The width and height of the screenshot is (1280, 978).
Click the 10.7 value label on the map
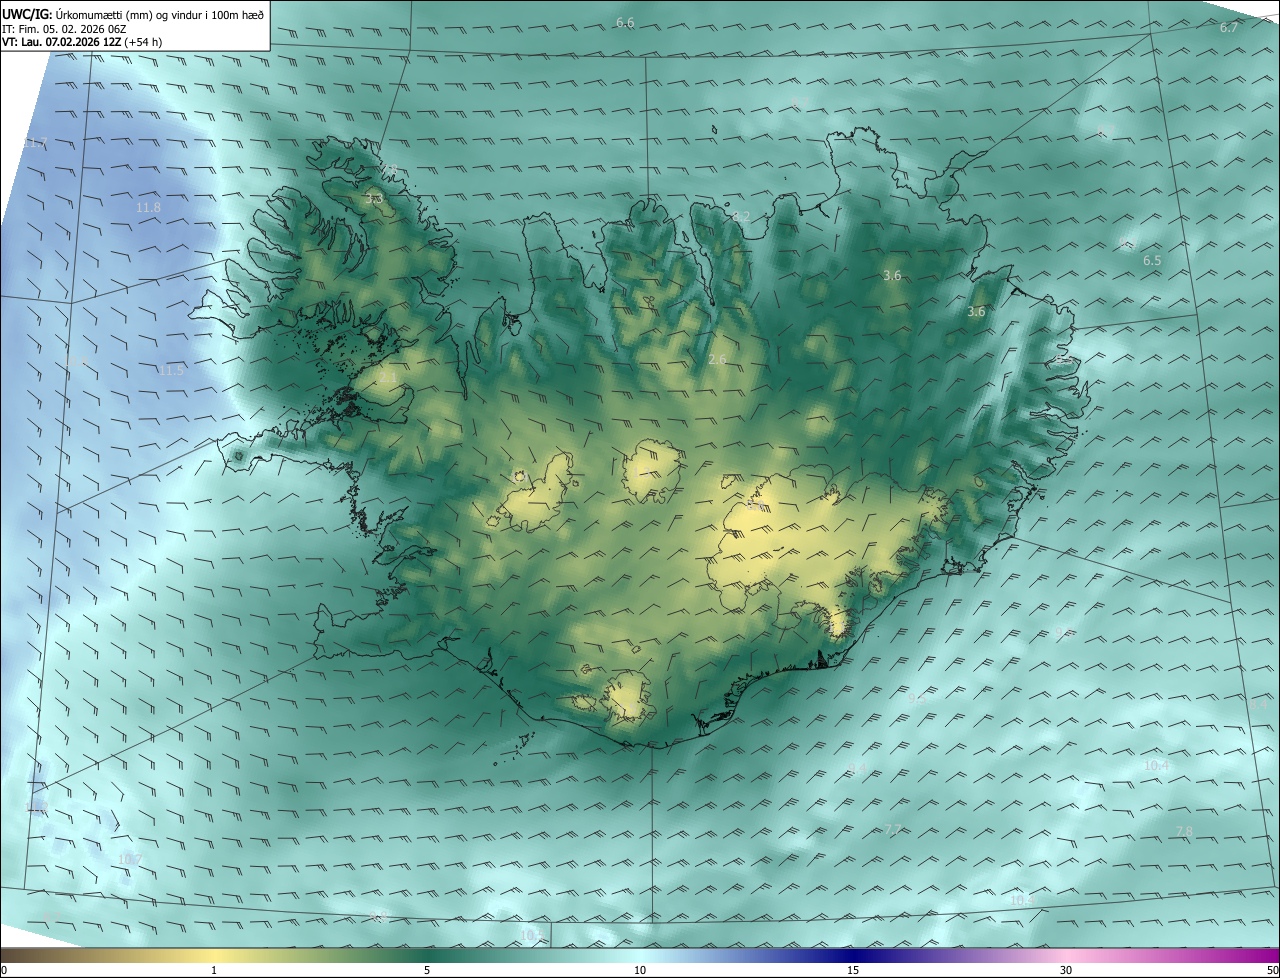(130, 859)
